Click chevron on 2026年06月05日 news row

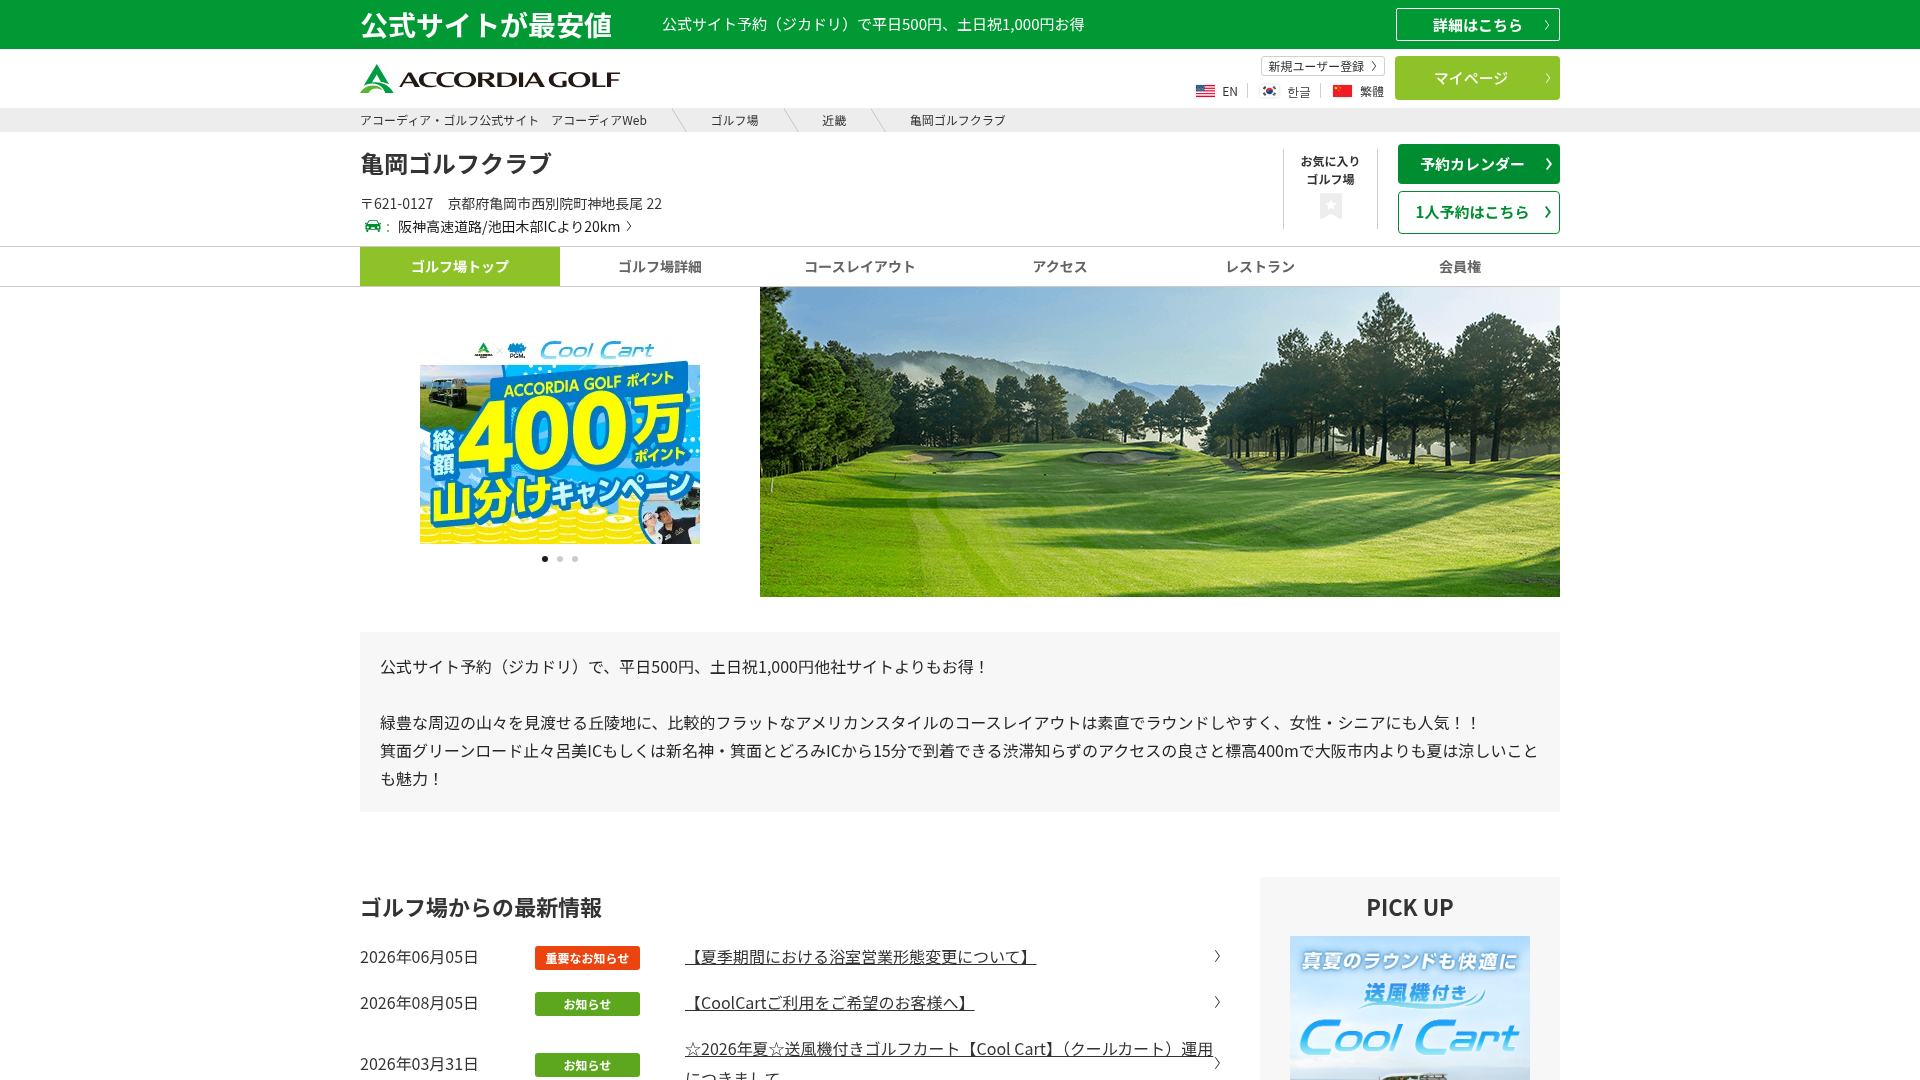(1217, 957)
